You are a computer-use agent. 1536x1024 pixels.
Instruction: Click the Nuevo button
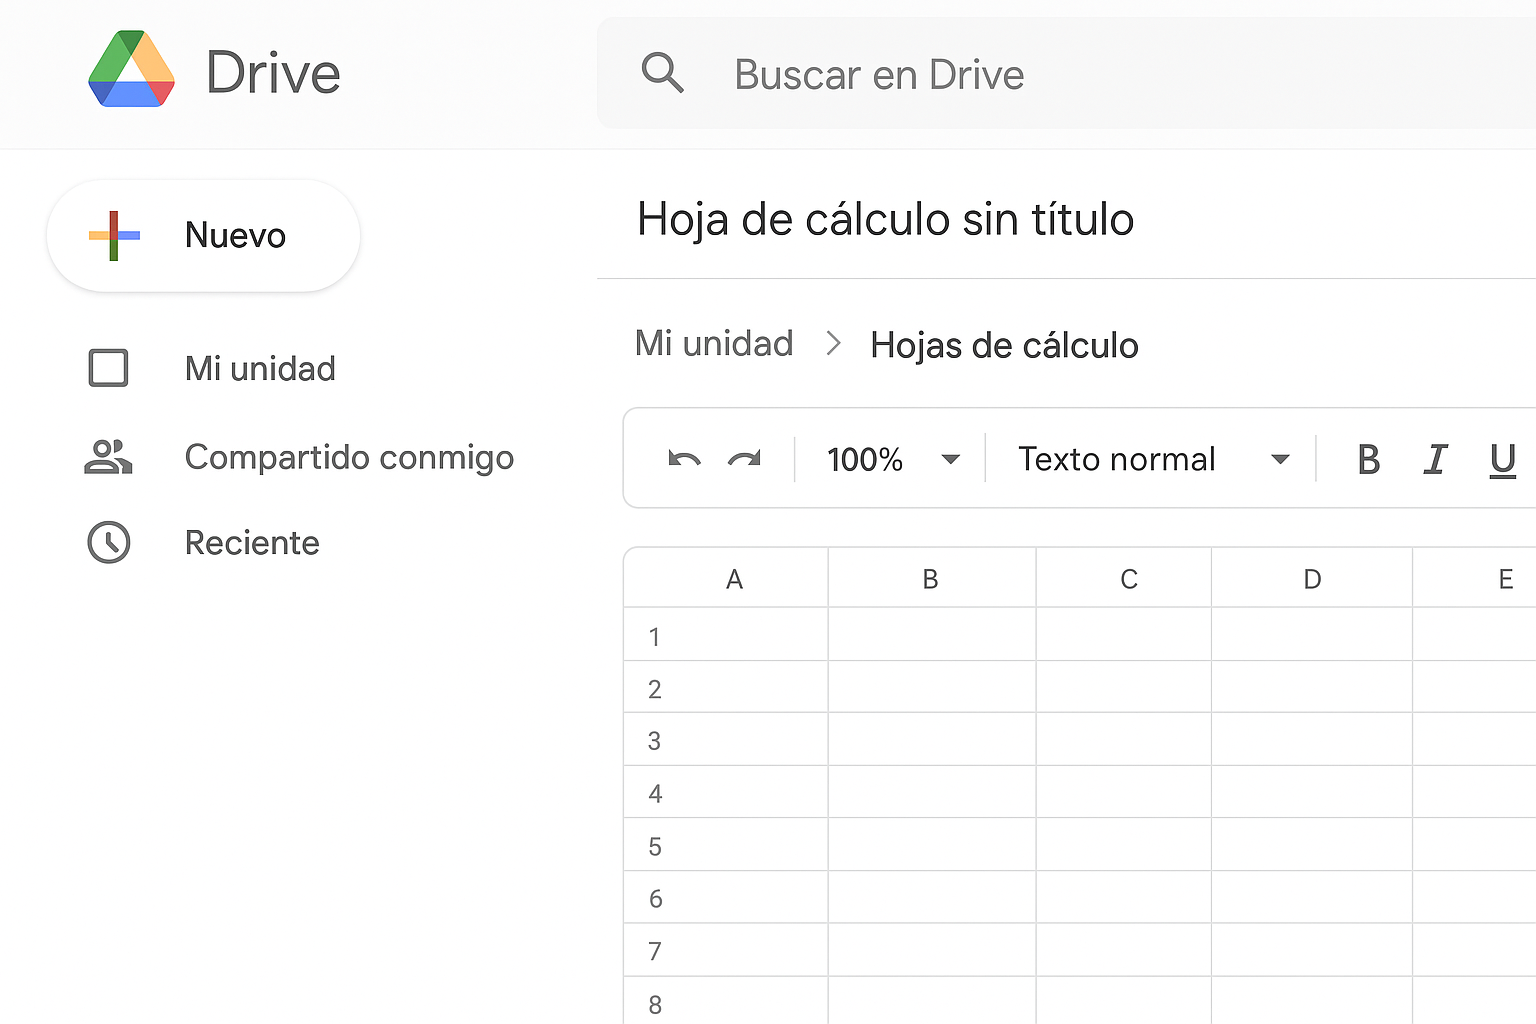203,236
